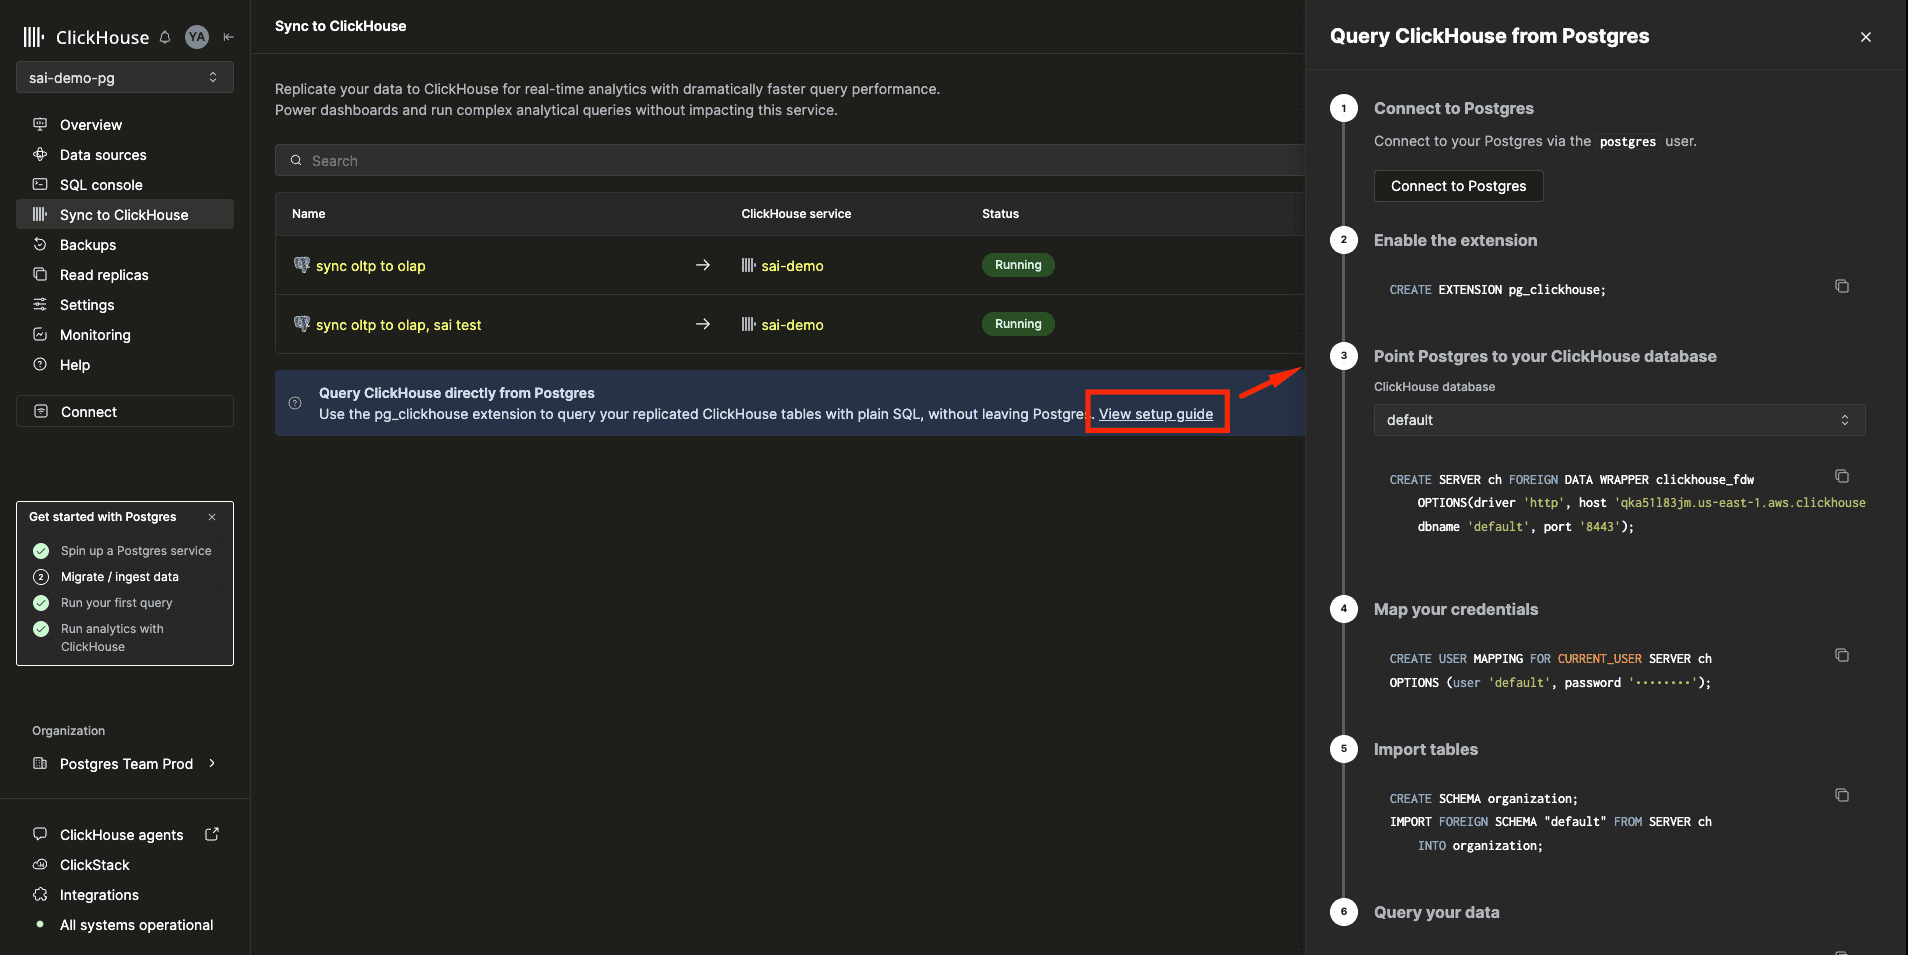Click the ClickStack icon in sidebar
This screenshot has width=1908, height=955.
pos(40,864)
